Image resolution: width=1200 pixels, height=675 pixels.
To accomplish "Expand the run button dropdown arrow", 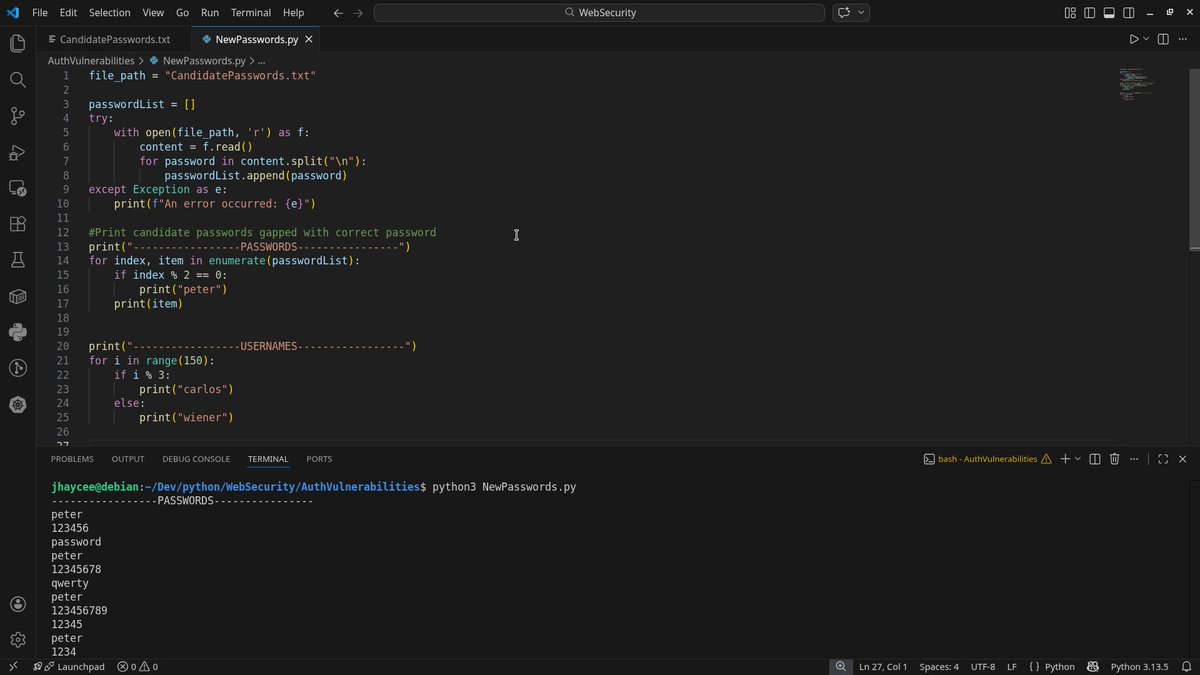I will click(1146, 39).
